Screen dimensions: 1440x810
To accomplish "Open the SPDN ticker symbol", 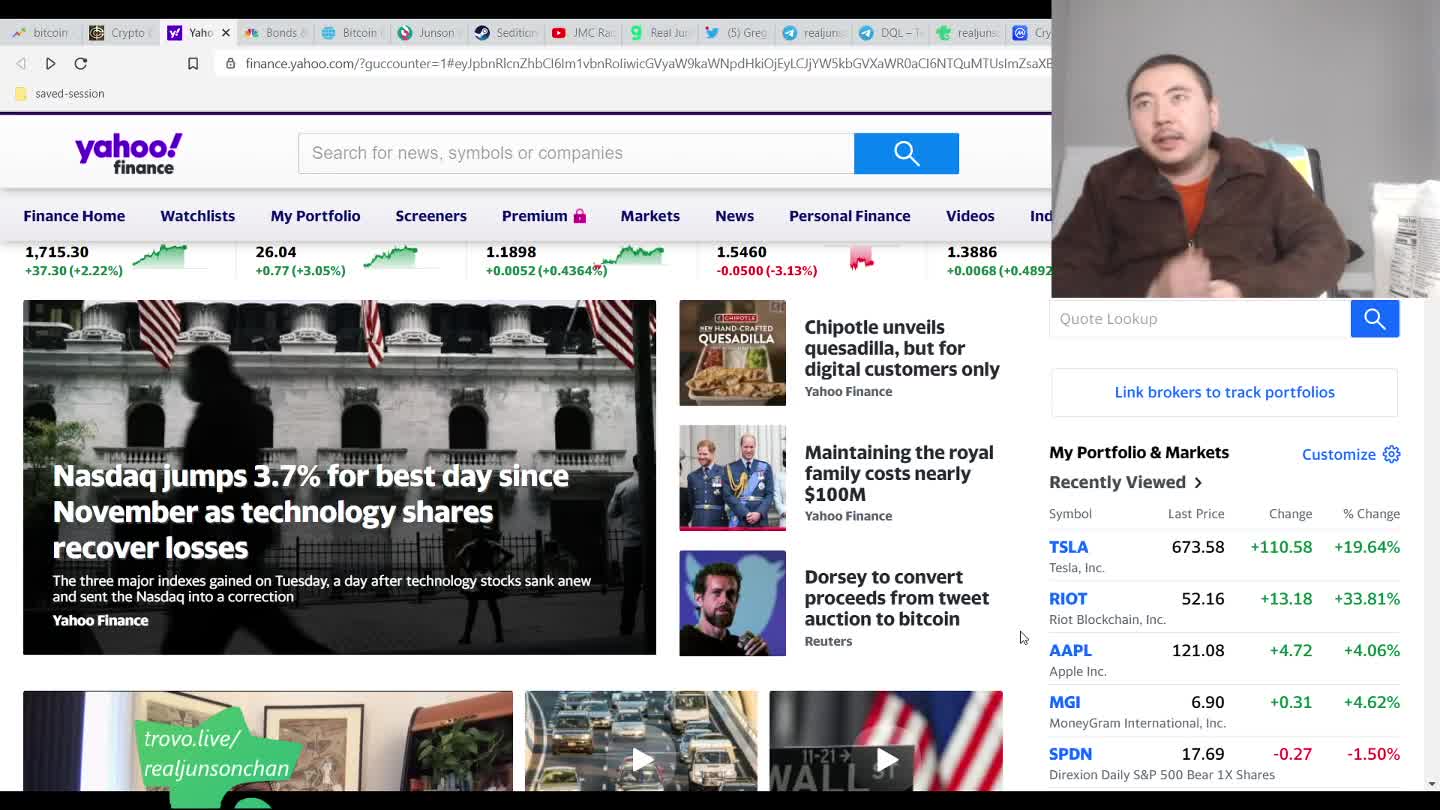I will click(1070, 754).
